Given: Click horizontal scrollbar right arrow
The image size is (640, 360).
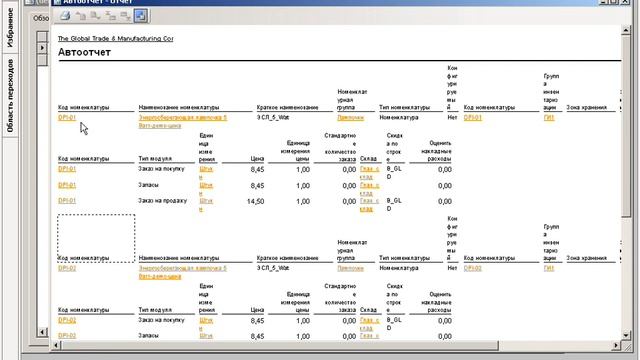Looking at the screenshot, I should point(616,345).
